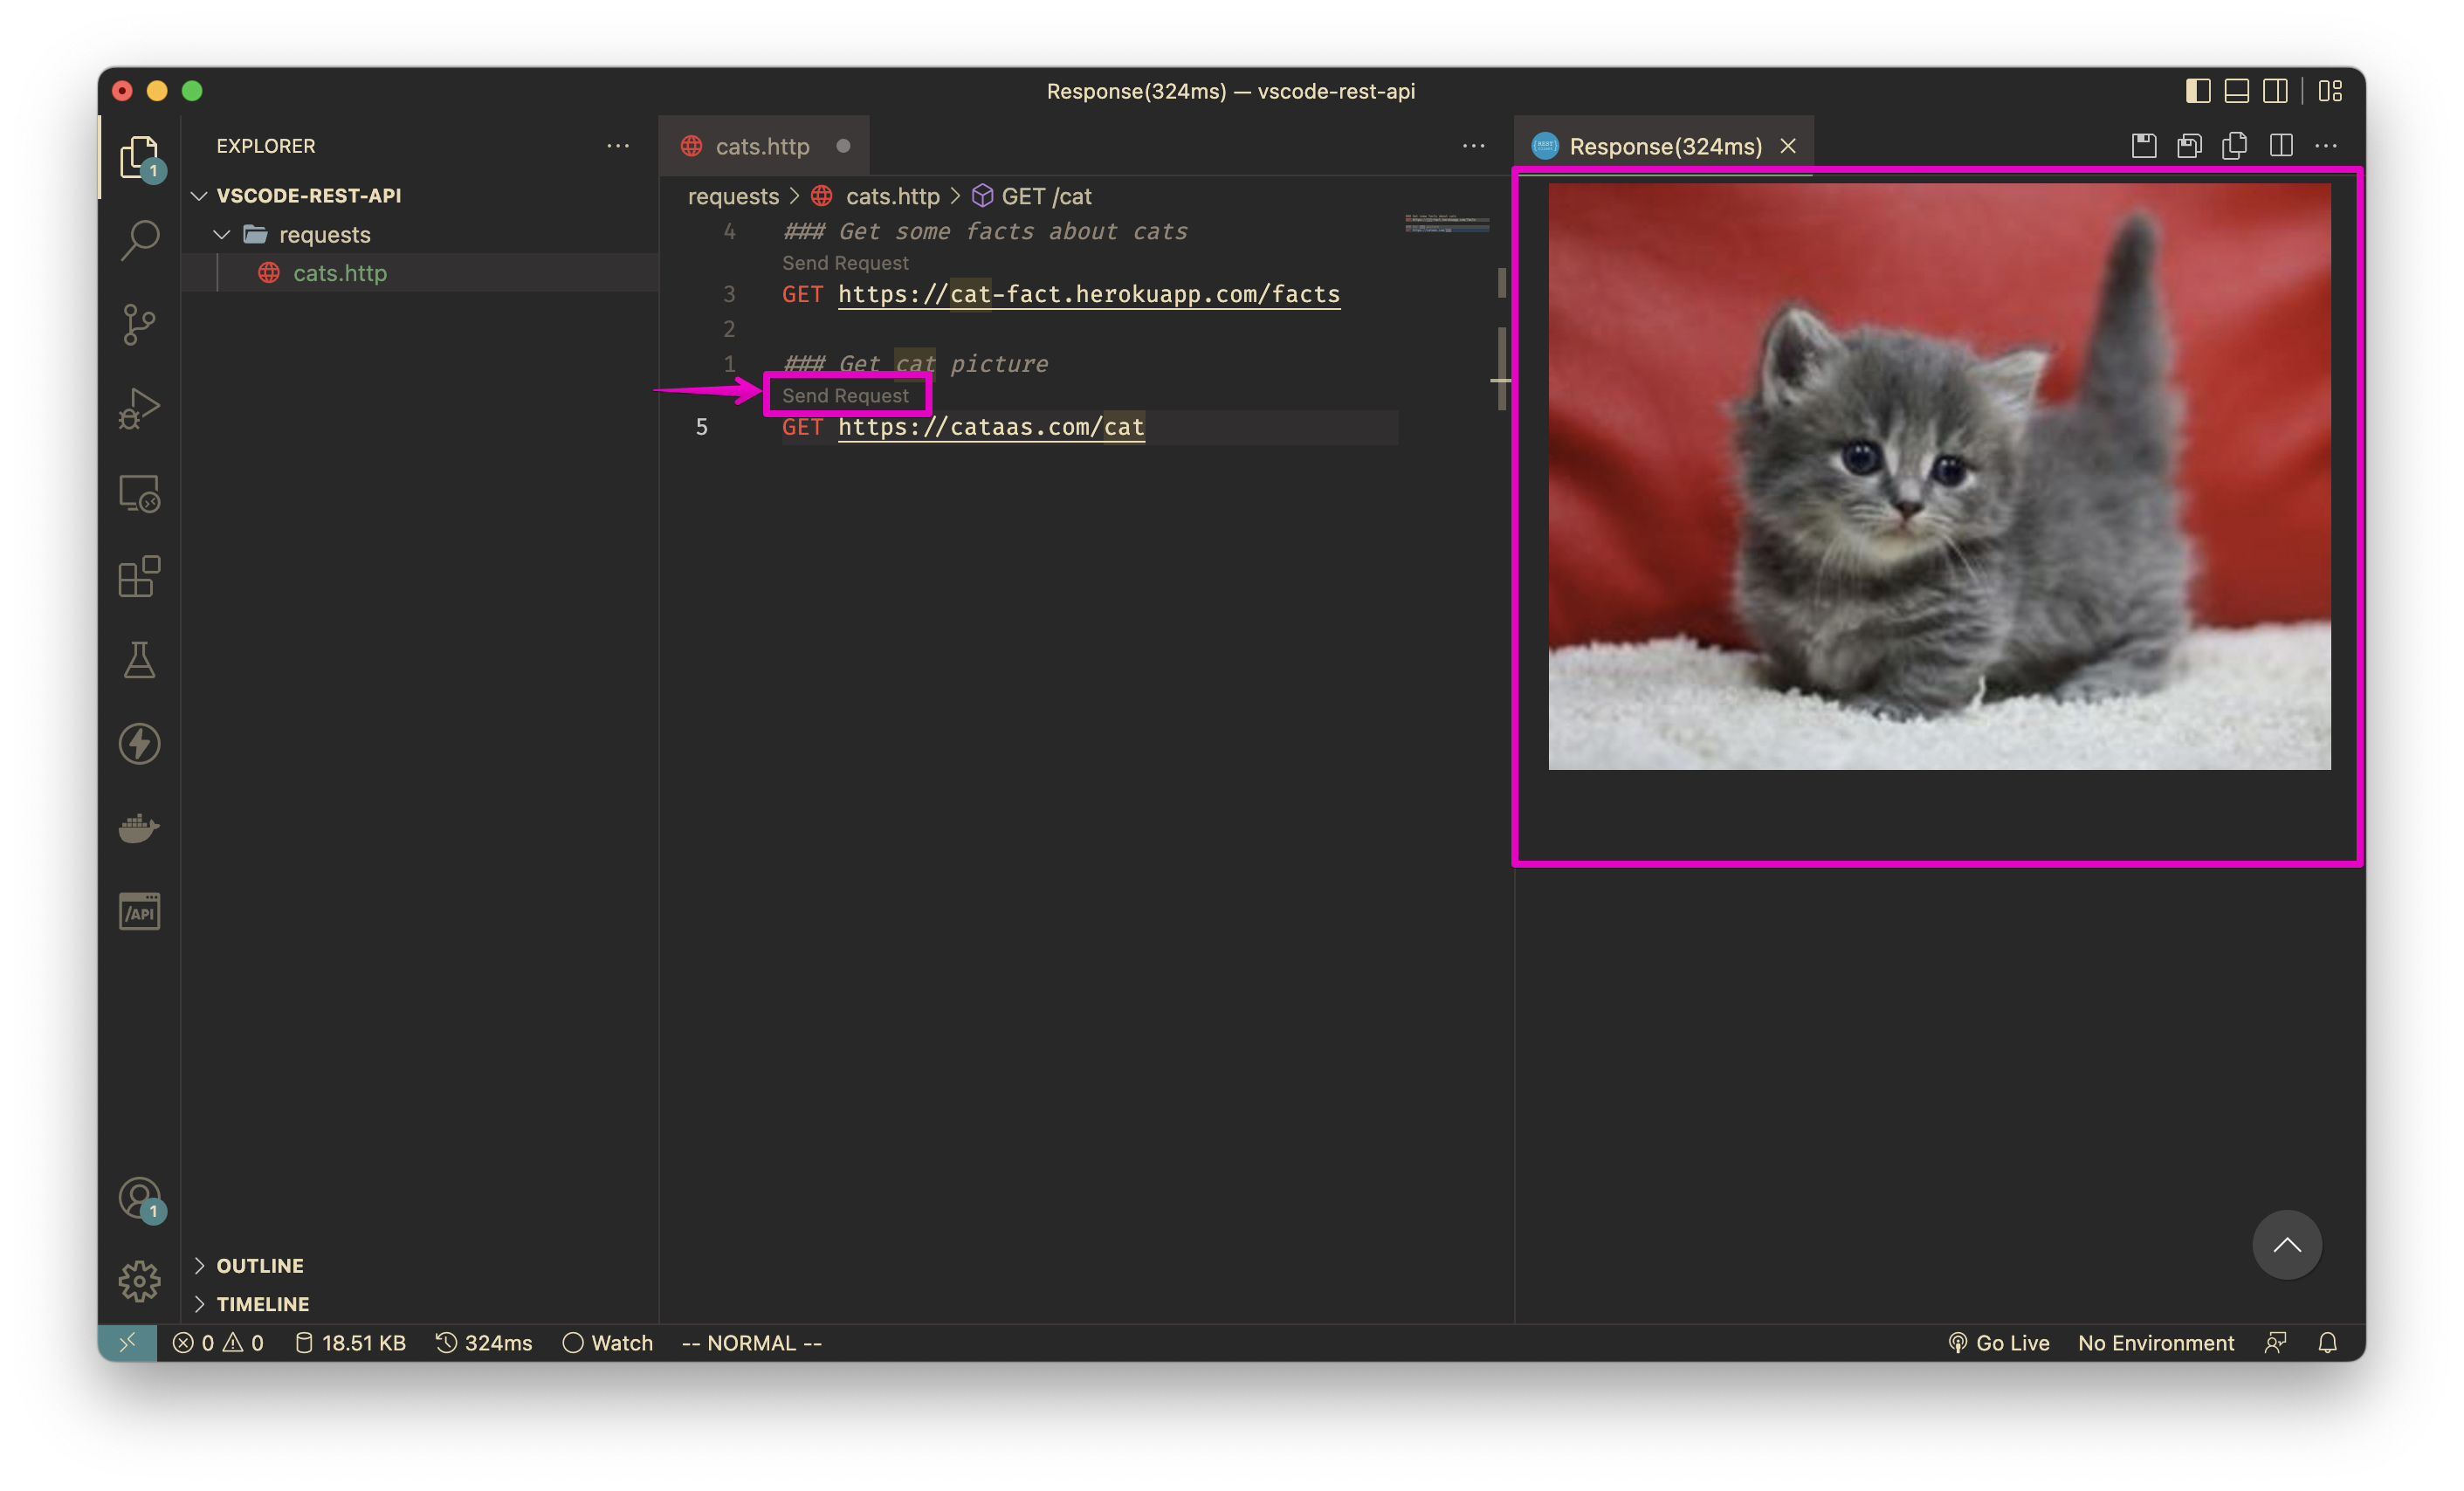Open remote window from status bar

pos(128,1343)
